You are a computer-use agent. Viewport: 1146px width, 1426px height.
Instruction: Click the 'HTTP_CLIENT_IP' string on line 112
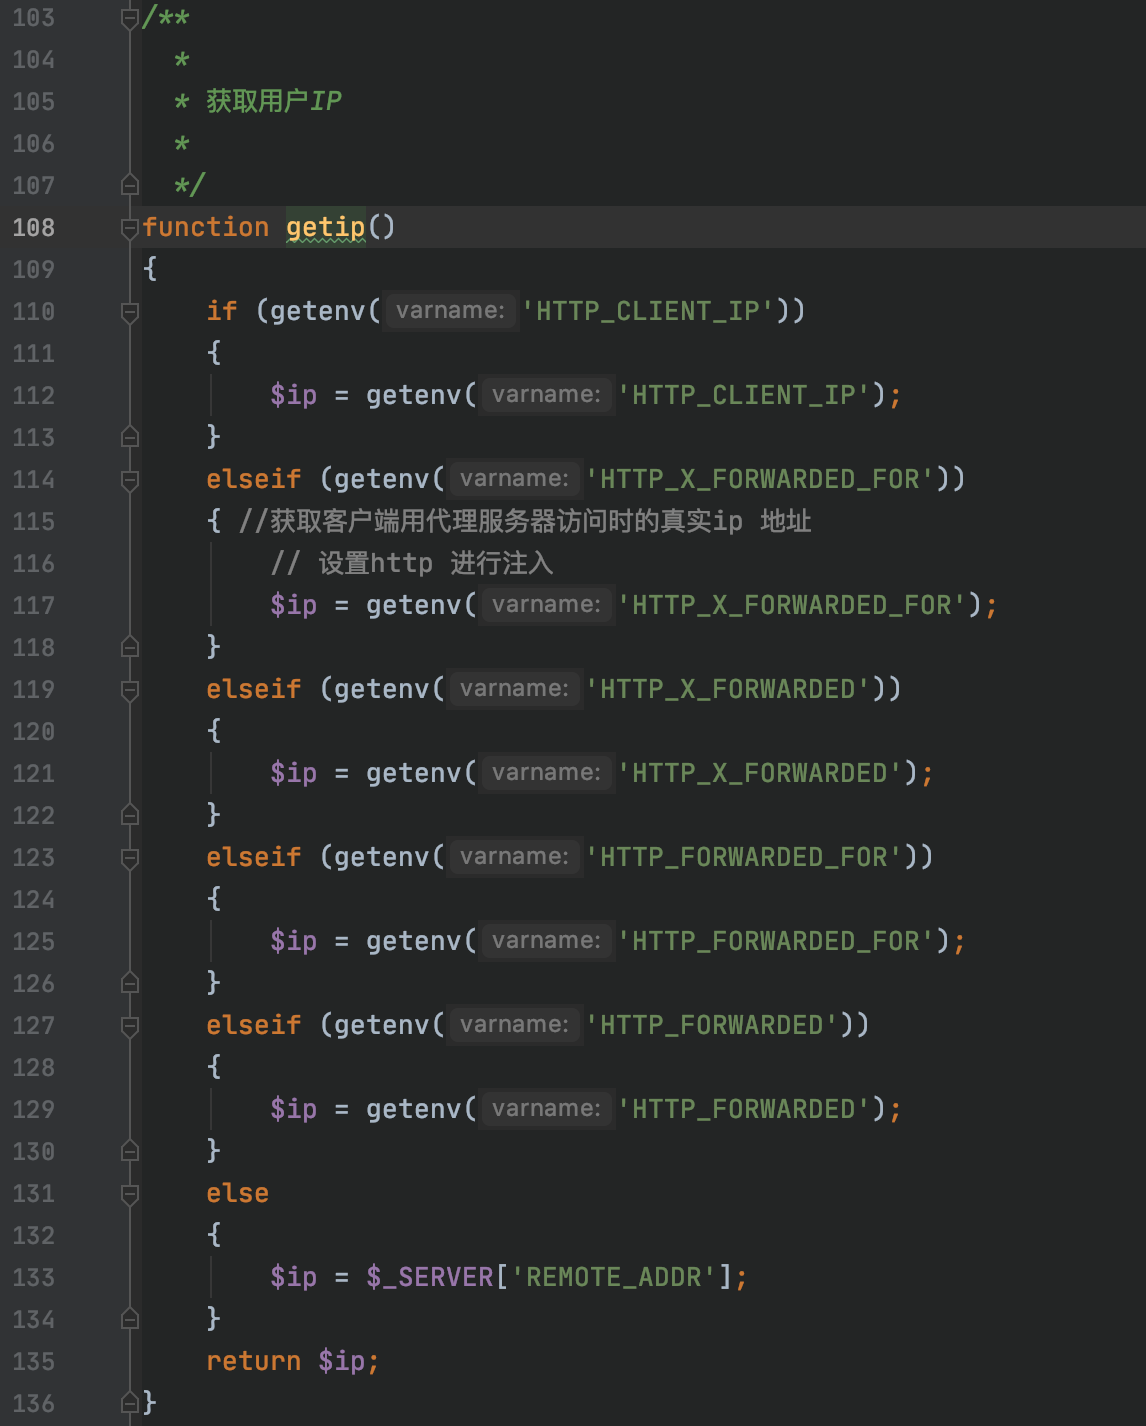[x=744, y=395]
